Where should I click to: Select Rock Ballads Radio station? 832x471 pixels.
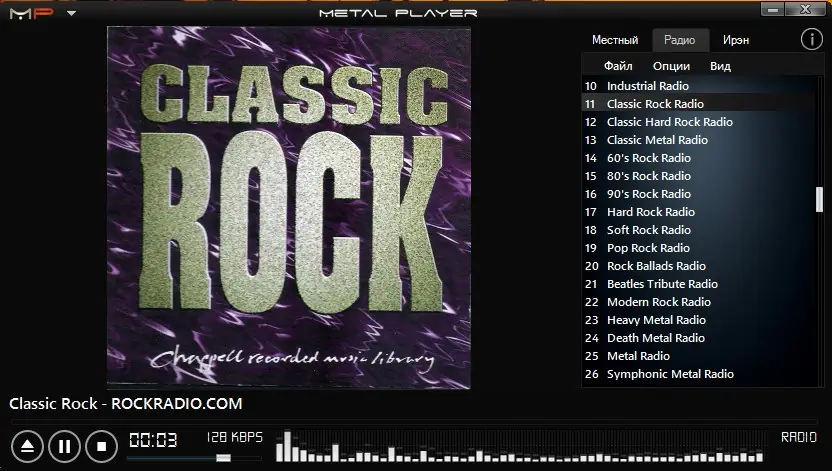(698, 266)
